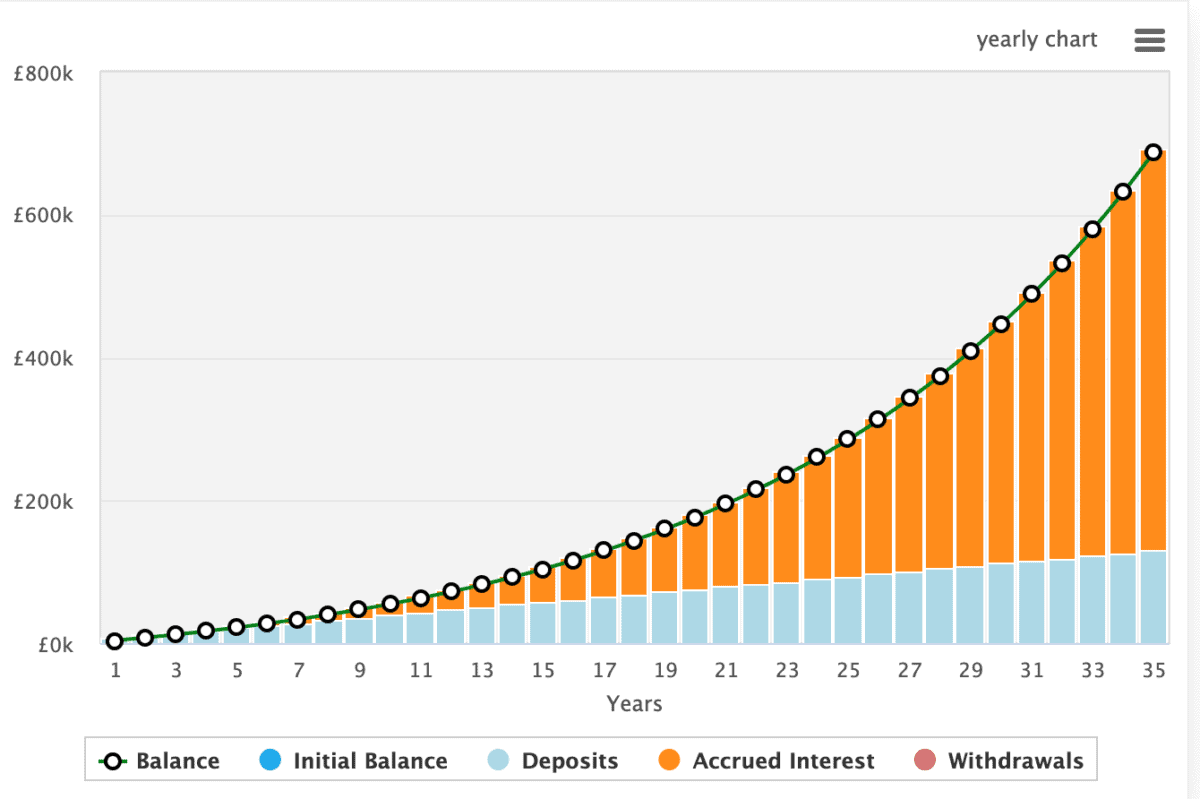Toggle Accrued Interest legend label

(x=783, y=761)
